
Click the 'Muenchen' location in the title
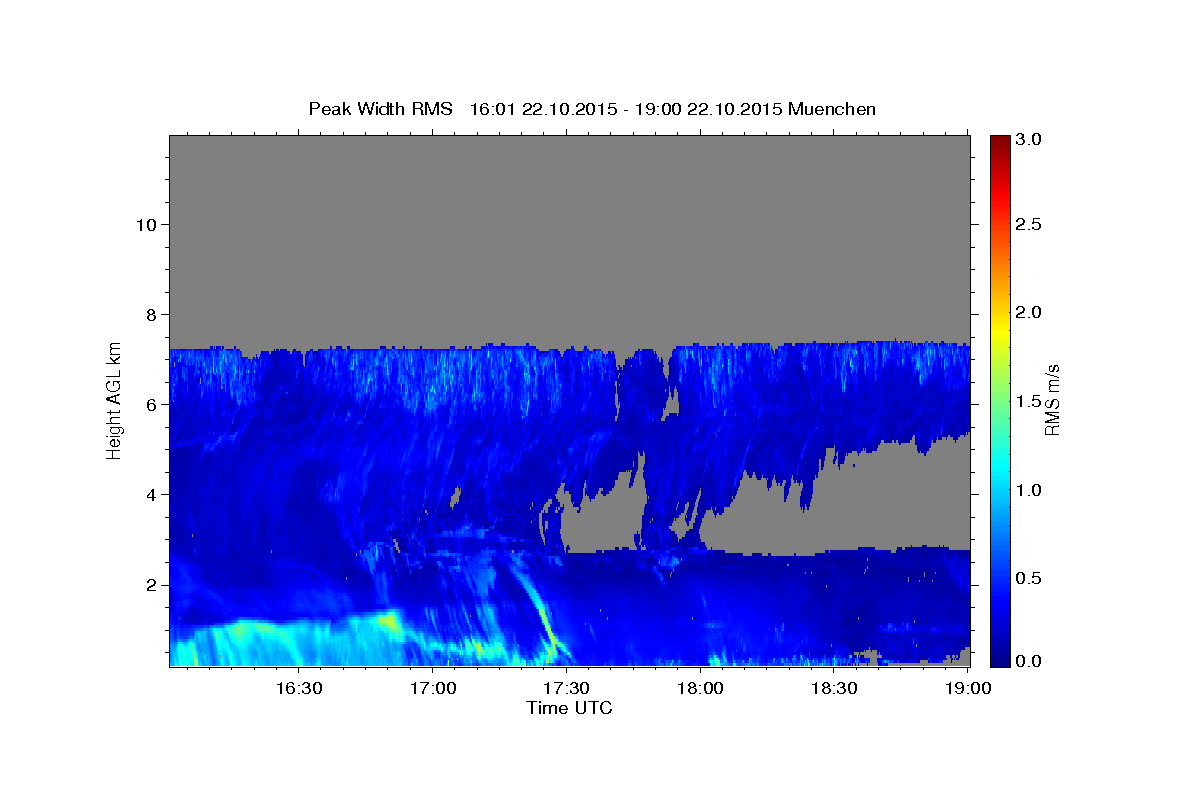[832, 109]
